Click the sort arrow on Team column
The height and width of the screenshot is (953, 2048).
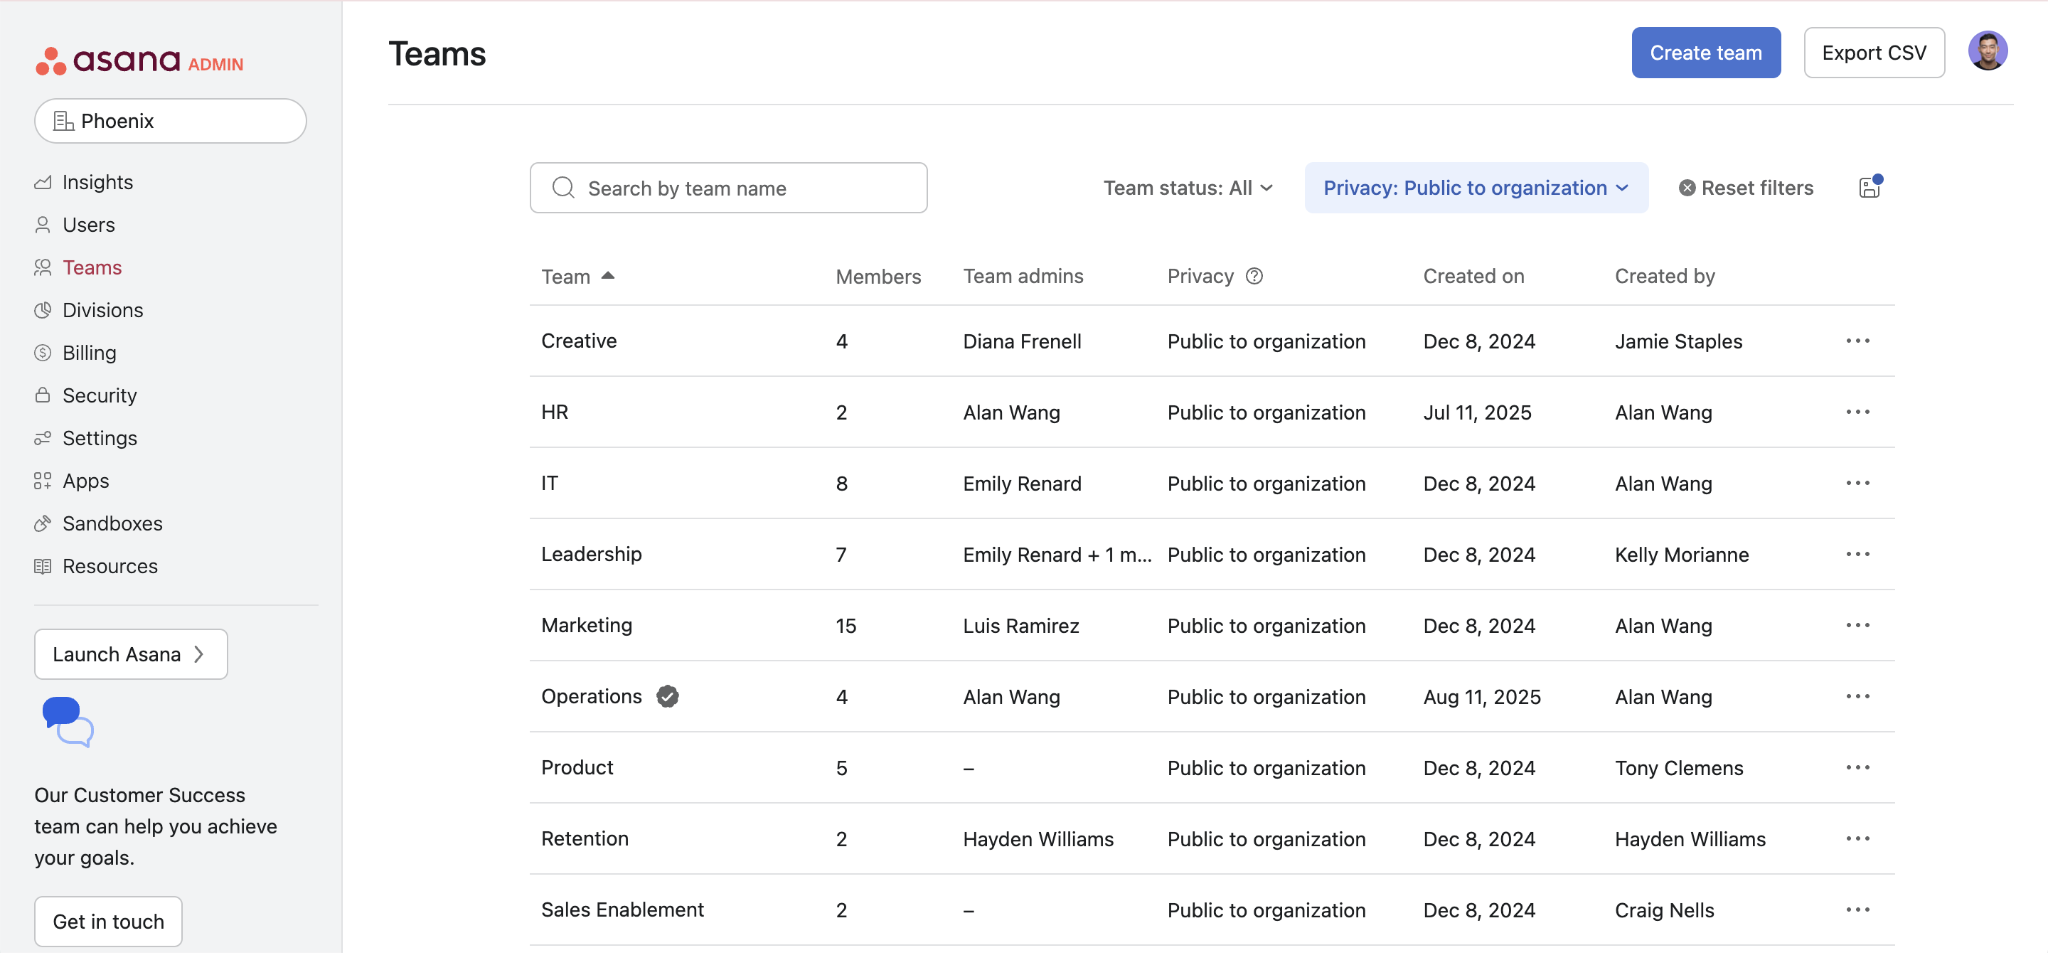[x=608, y=275]
